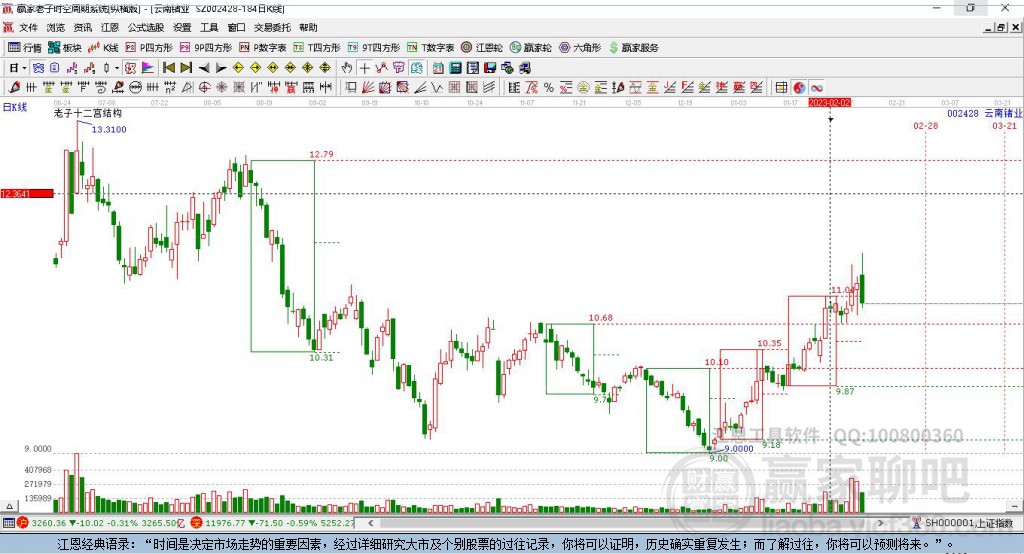The height and width of the screenshot is (554, 1024).
Task: Expand the candlestick style dropdown arrow
Action: 117,68
